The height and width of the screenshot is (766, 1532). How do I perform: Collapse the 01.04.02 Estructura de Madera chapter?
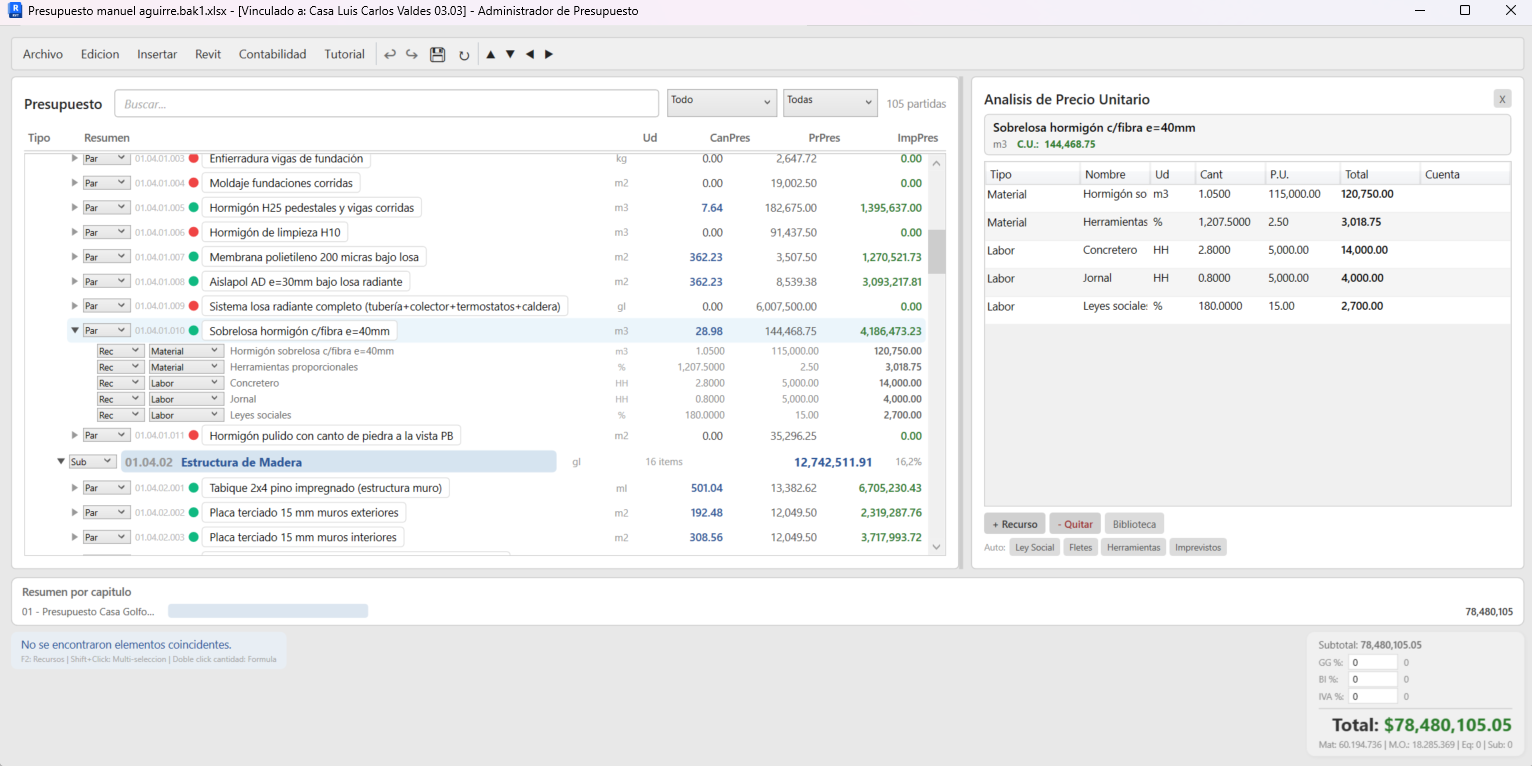pyautogui.click(x=61, y=462)
